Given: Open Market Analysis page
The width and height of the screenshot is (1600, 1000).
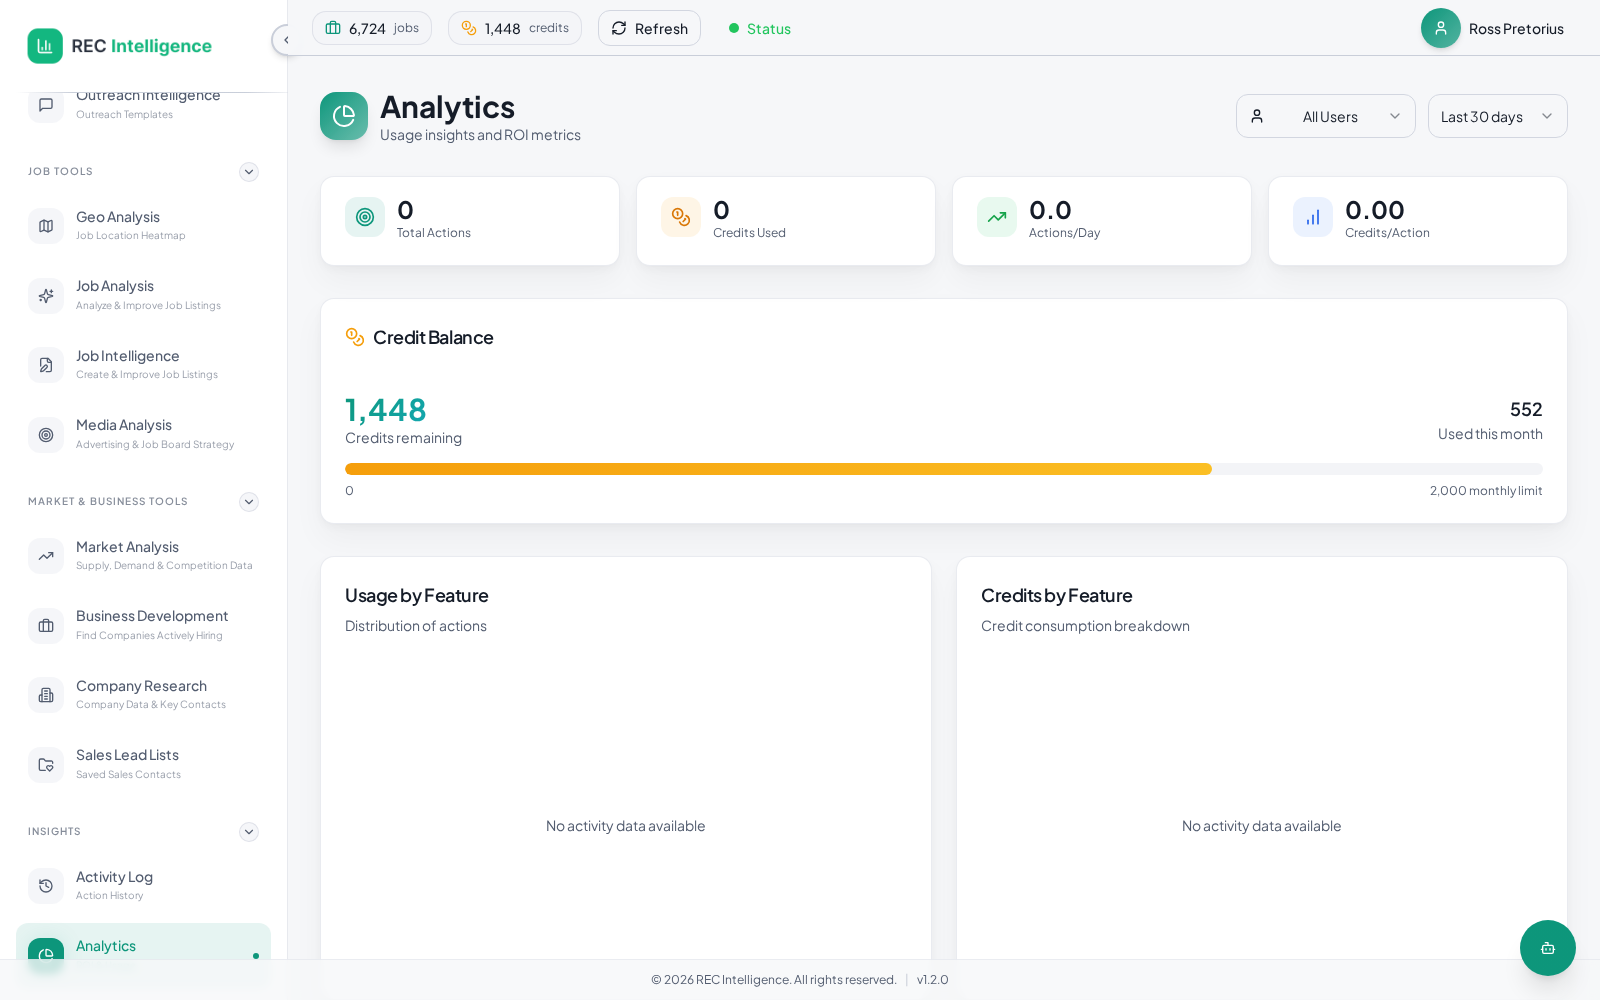Looking at the screenshot, I should coord(143,556).
